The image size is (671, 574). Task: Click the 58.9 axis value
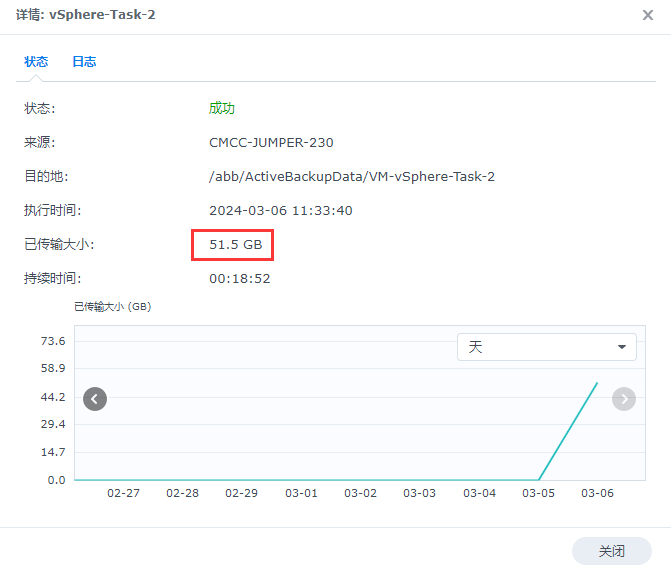point(53,368)
